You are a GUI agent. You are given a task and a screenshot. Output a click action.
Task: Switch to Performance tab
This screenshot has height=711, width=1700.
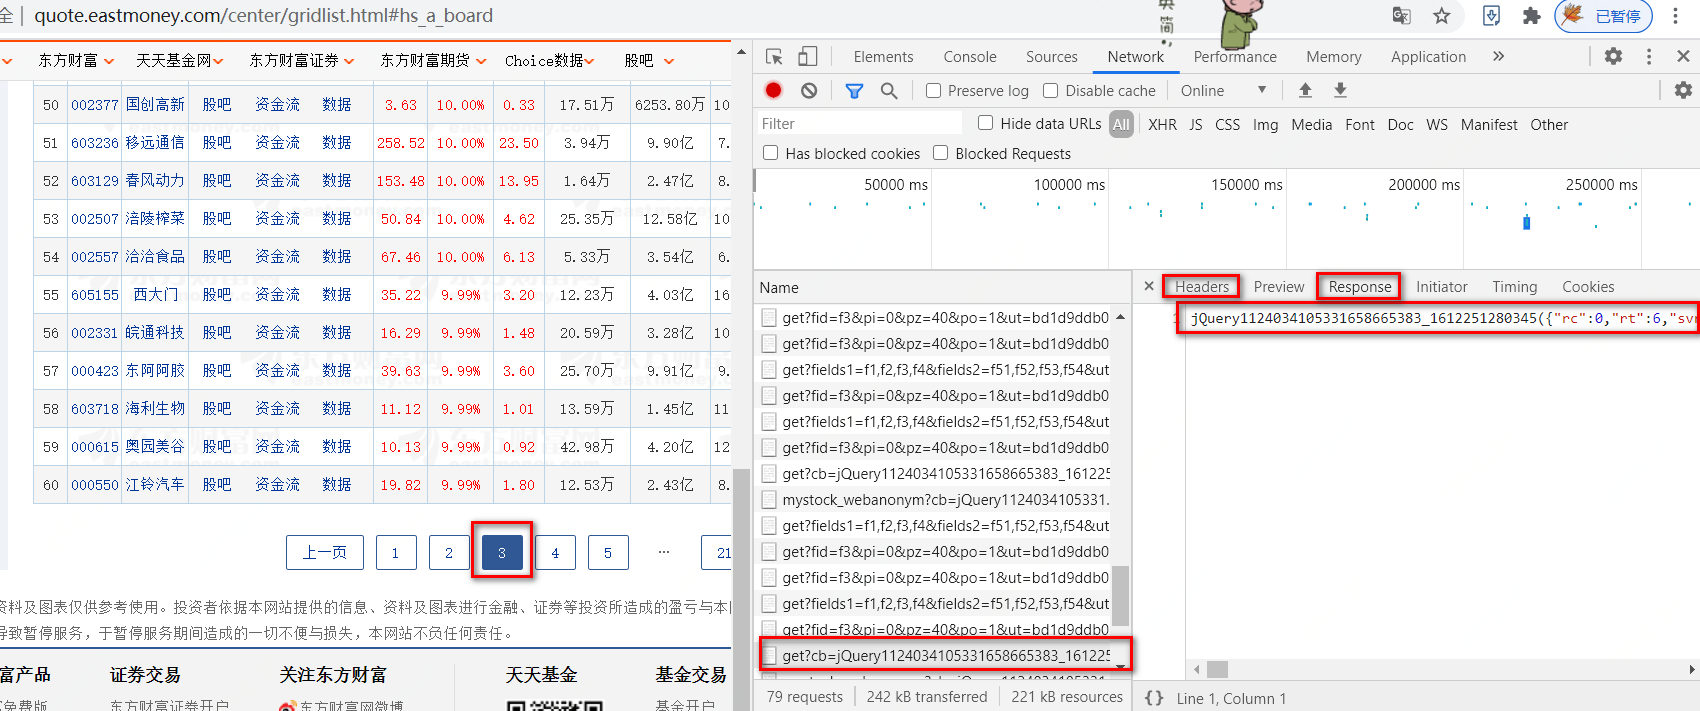[x=1235, y=57]
